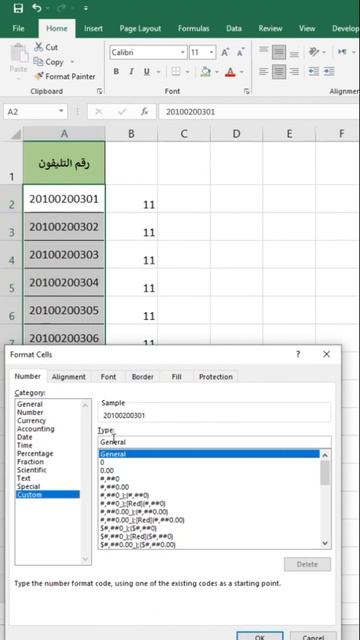
Task: Switch to the Insert ribbon tab
Action: coord(93,29)
